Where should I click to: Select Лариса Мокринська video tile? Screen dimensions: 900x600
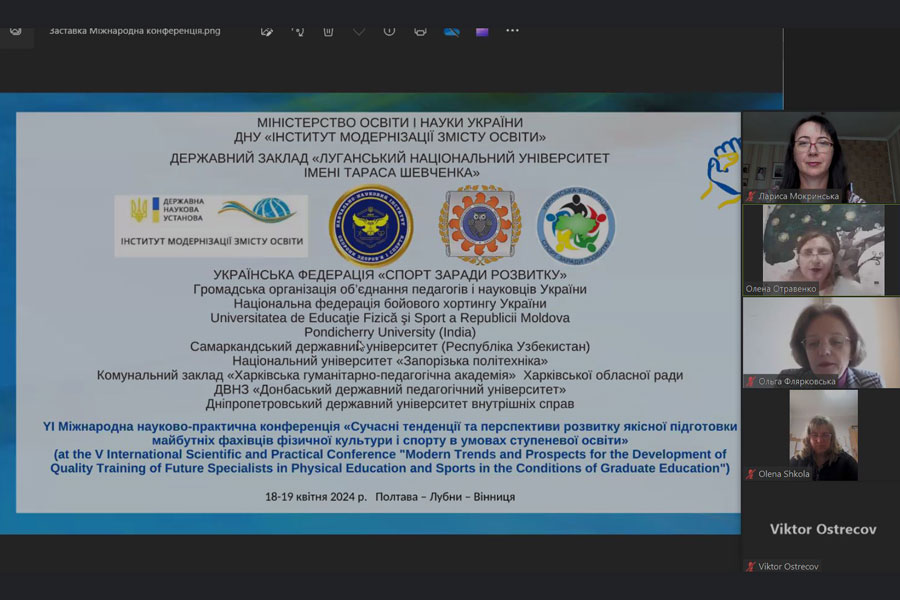[x=821, y=157]
